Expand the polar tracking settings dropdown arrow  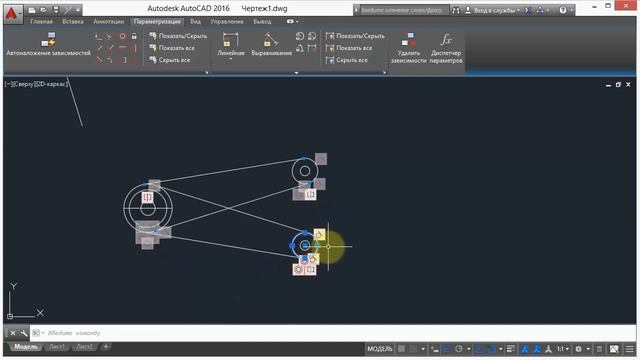tap(468, 349)
